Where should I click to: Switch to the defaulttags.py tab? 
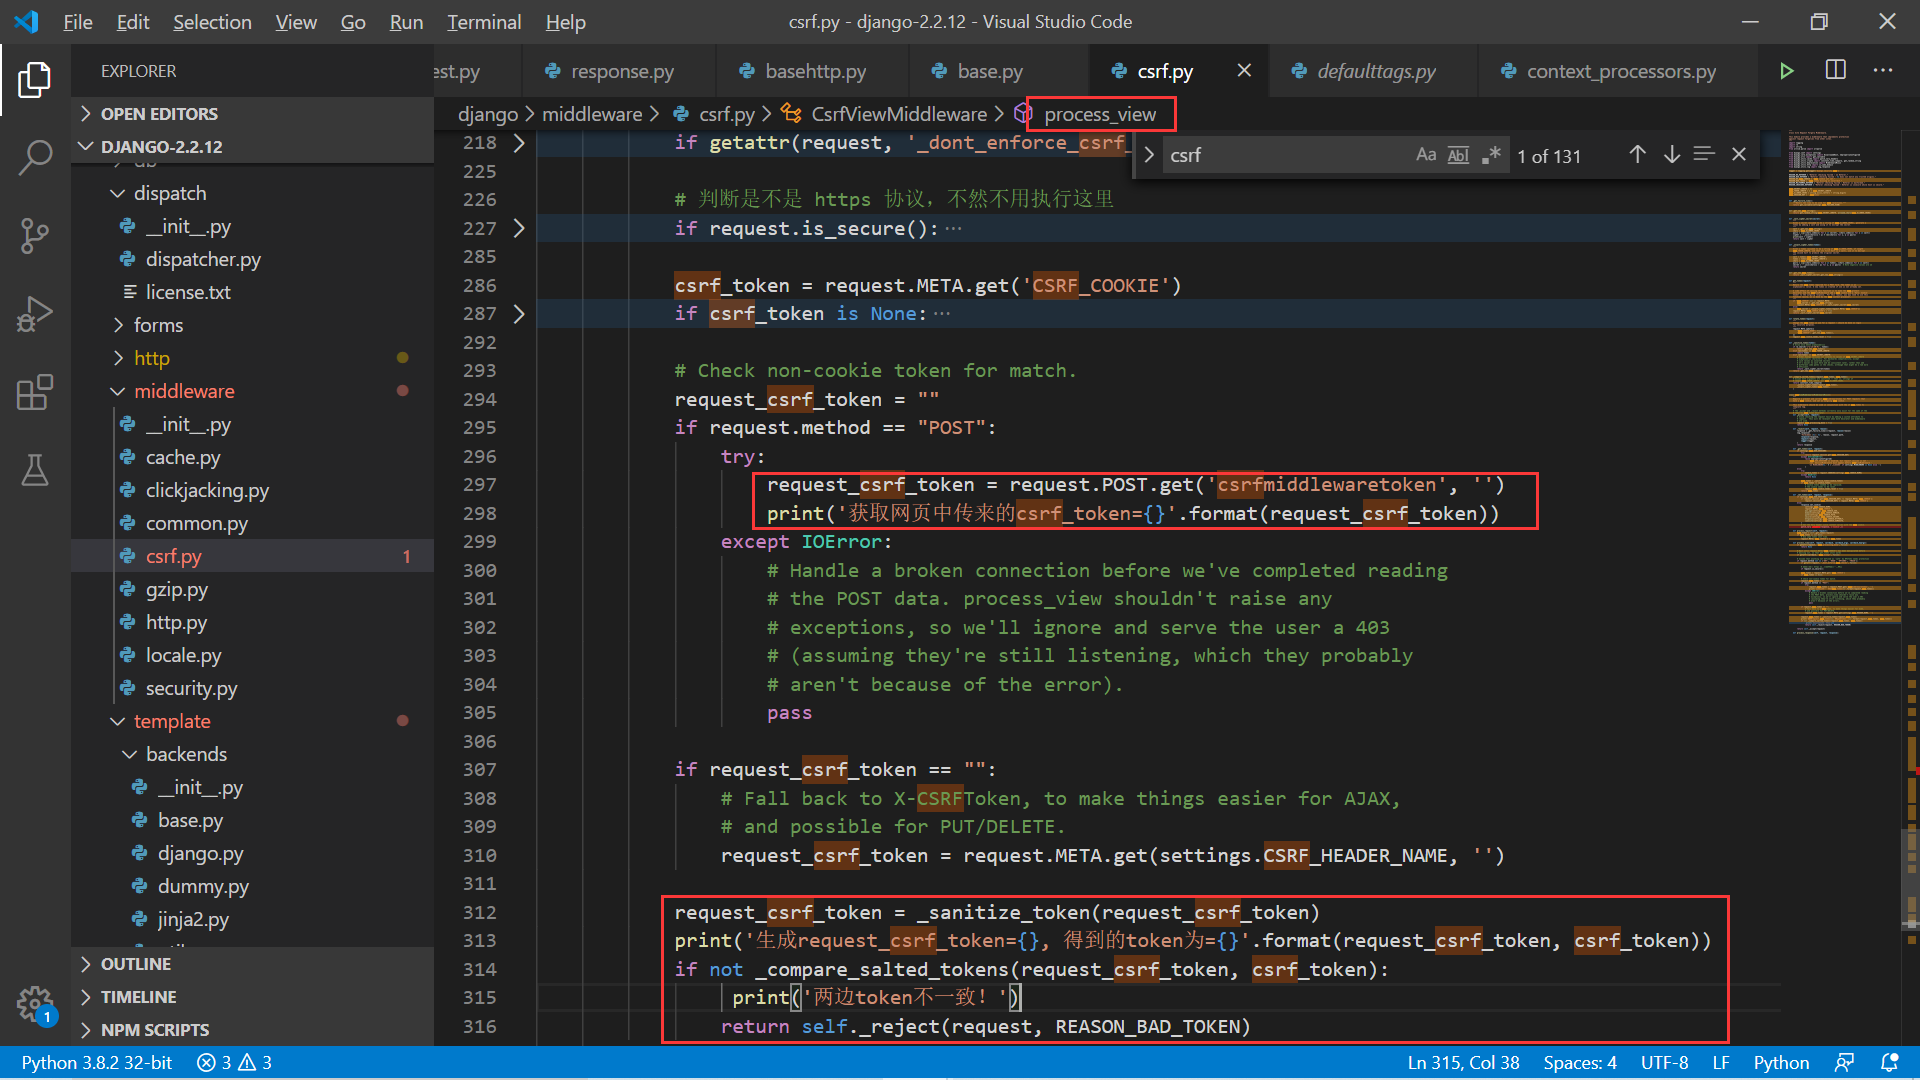[1375, 71]
